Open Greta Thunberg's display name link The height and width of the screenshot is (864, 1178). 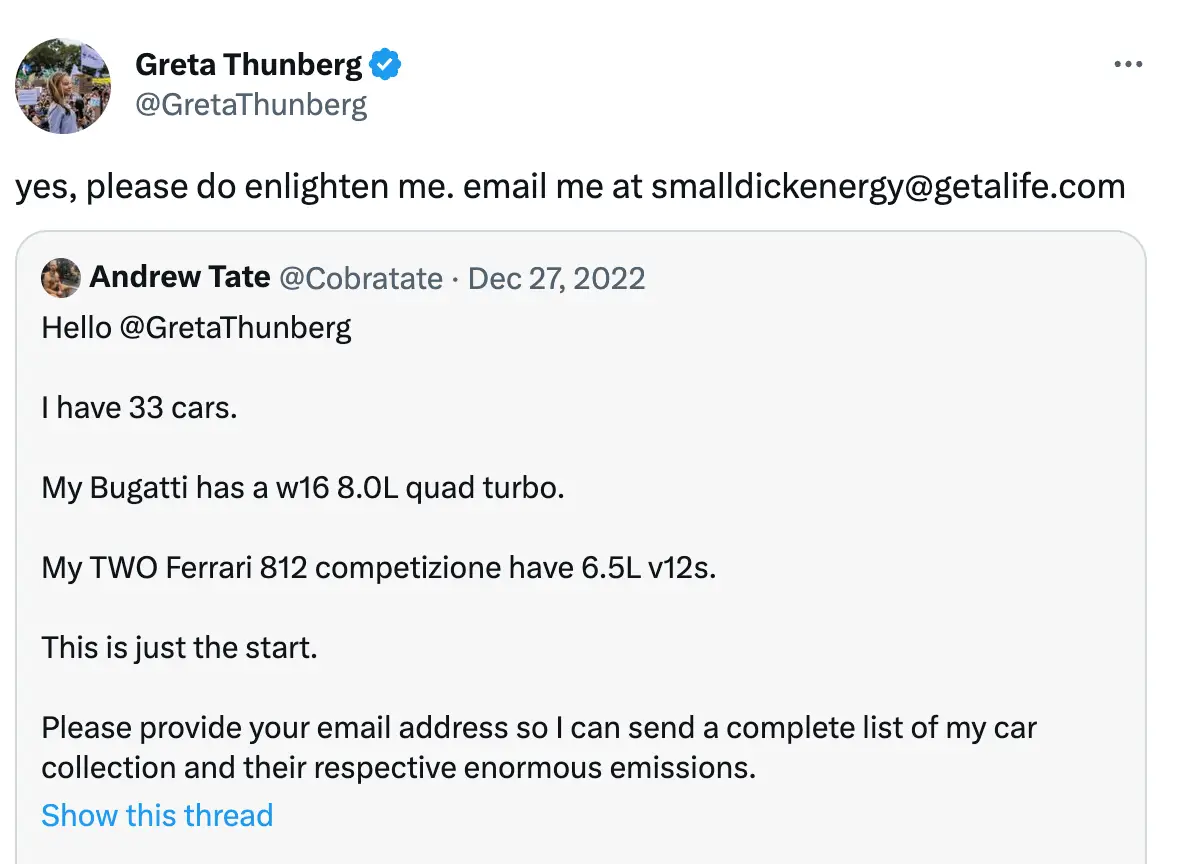[248, 65]
